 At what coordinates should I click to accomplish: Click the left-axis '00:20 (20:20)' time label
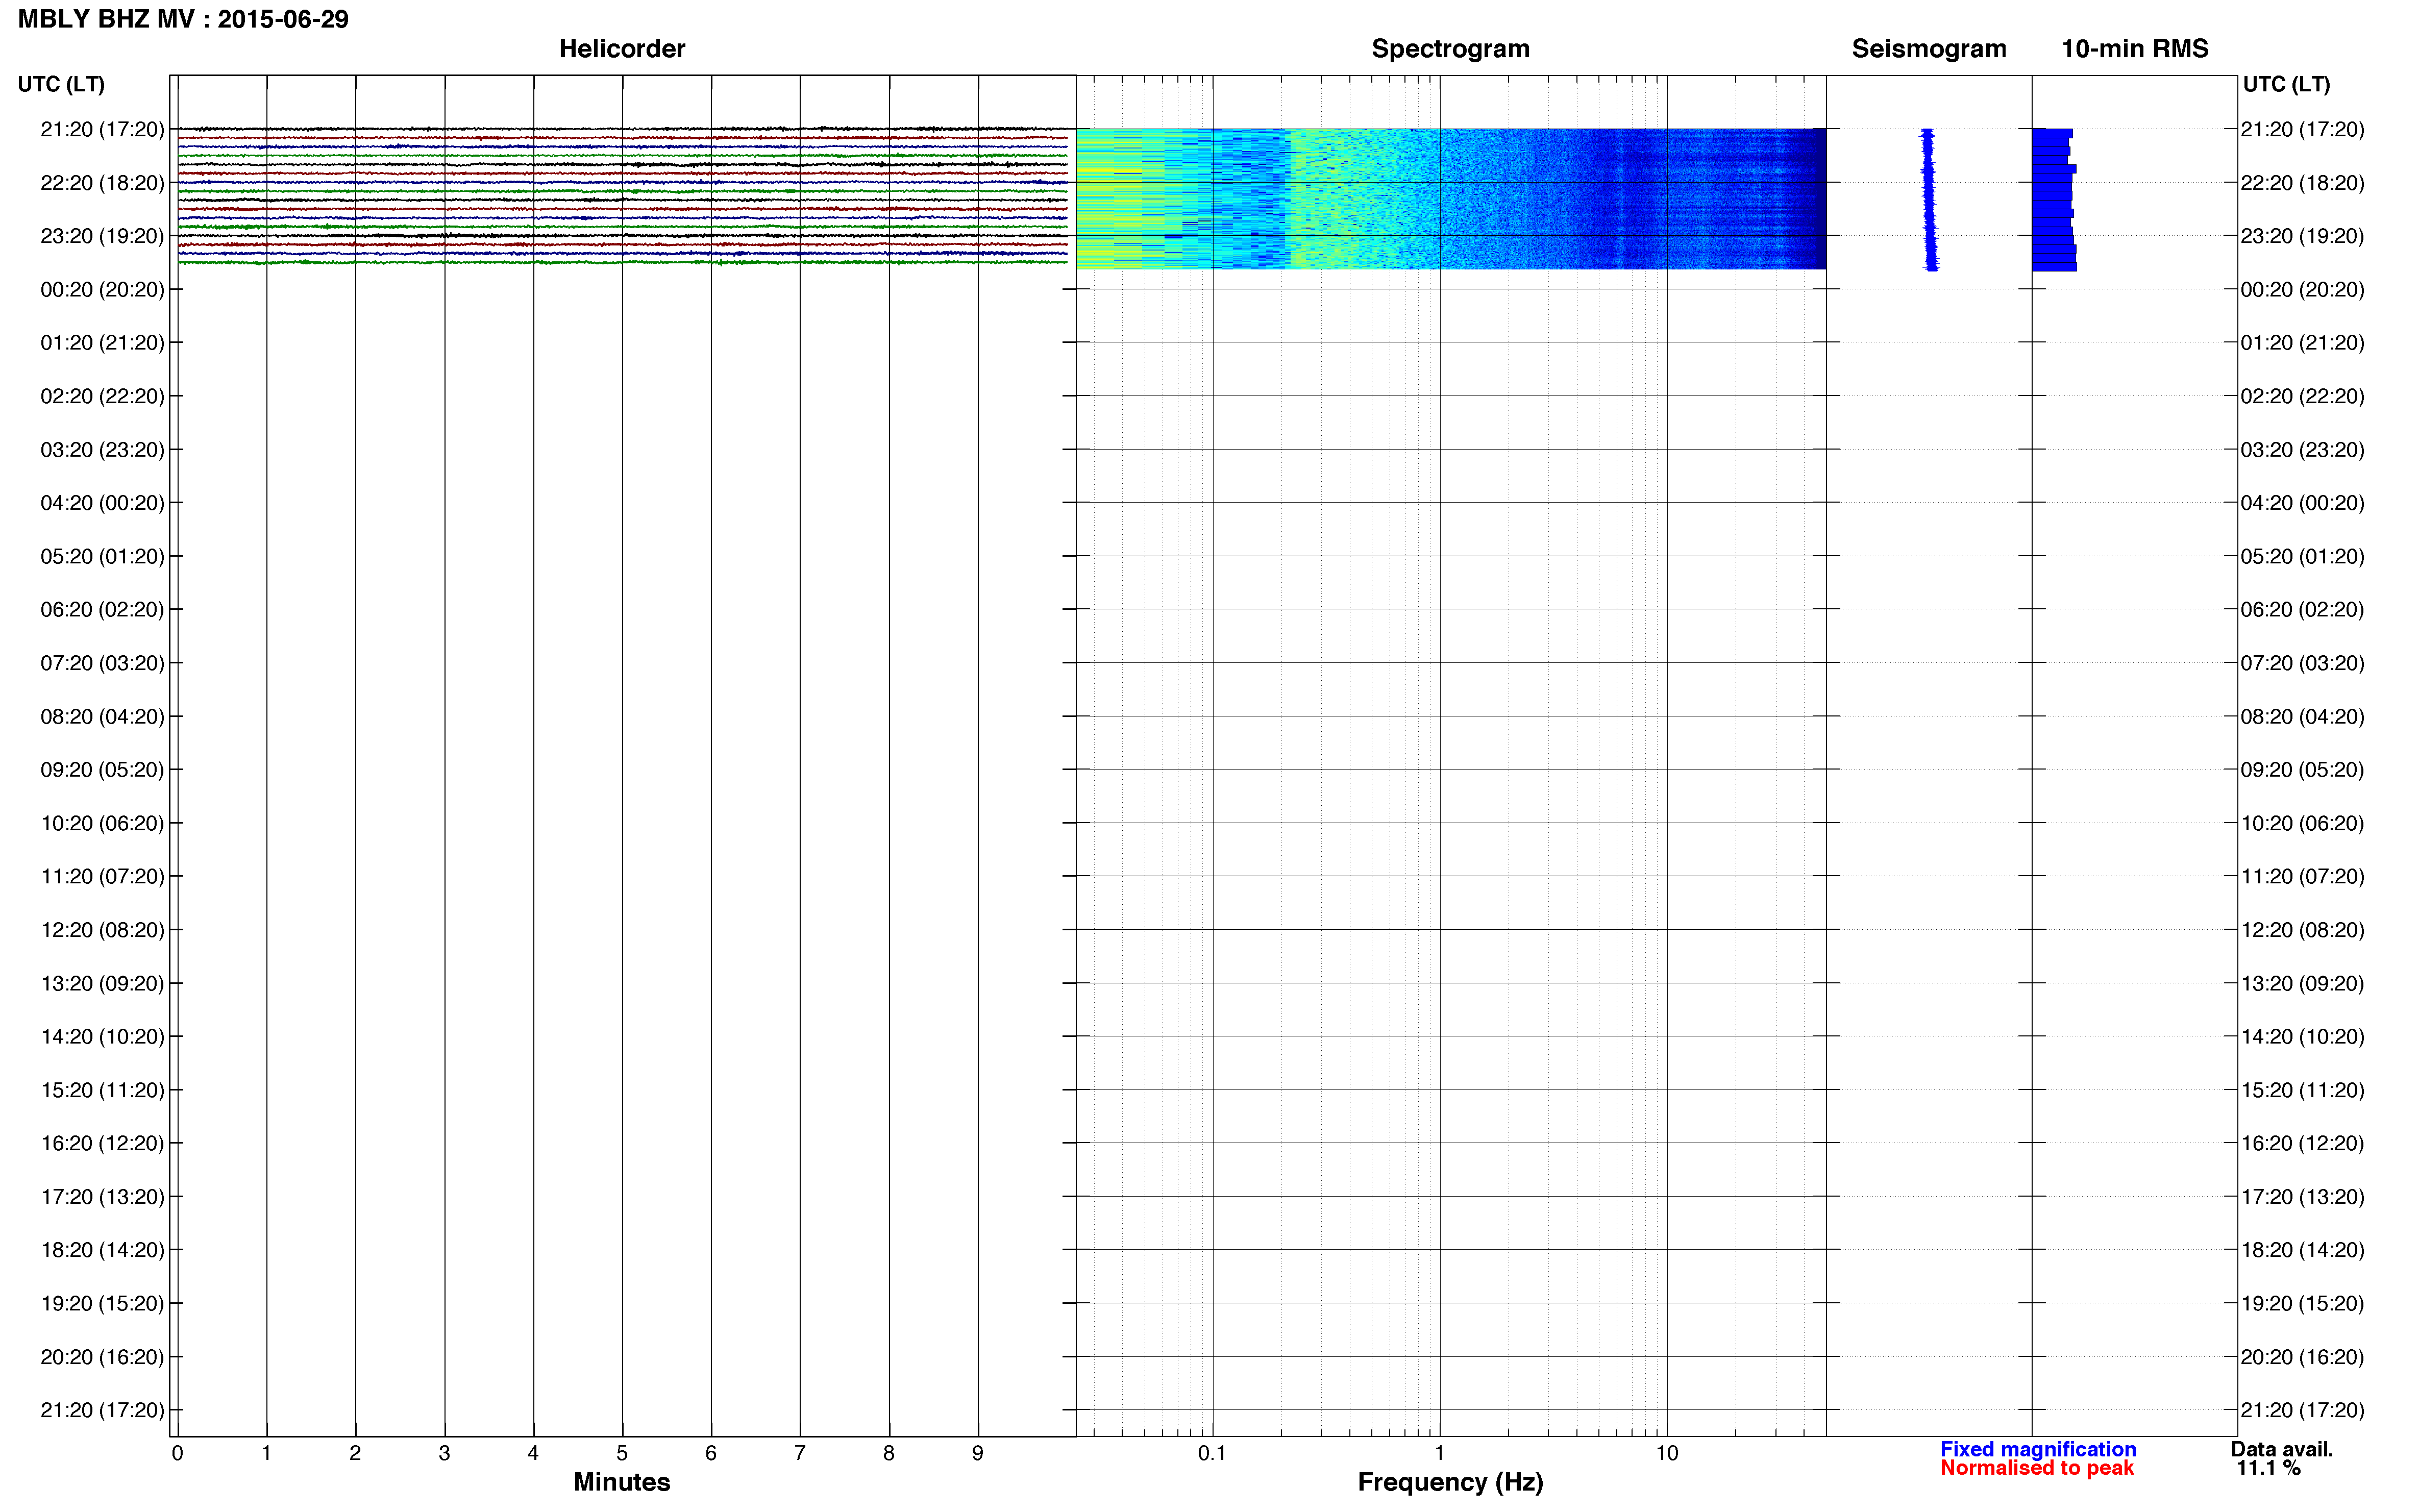tap(102, 290)
